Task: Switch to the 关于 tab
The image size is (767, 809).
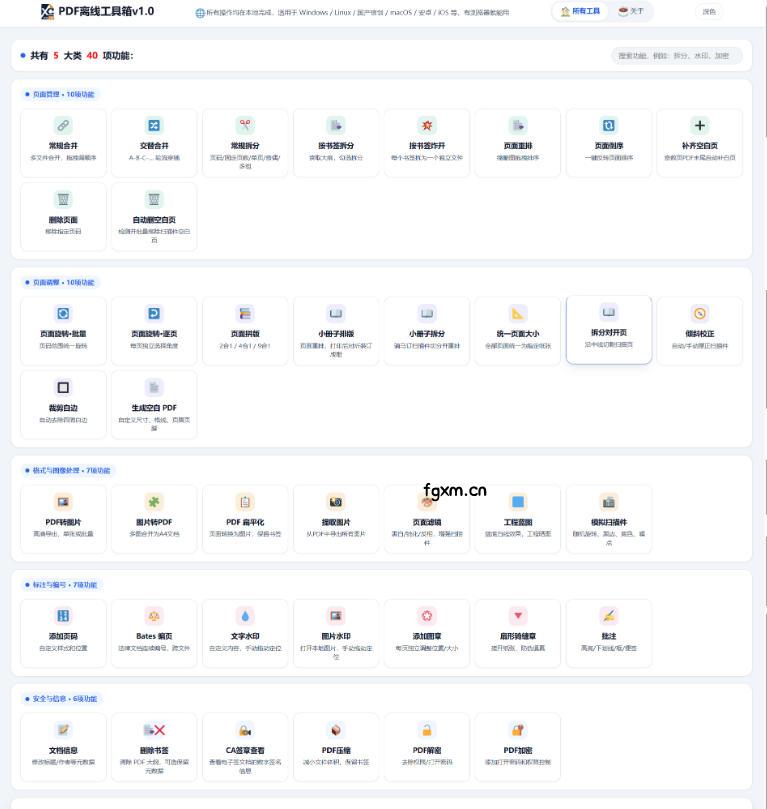Action: 631,11
